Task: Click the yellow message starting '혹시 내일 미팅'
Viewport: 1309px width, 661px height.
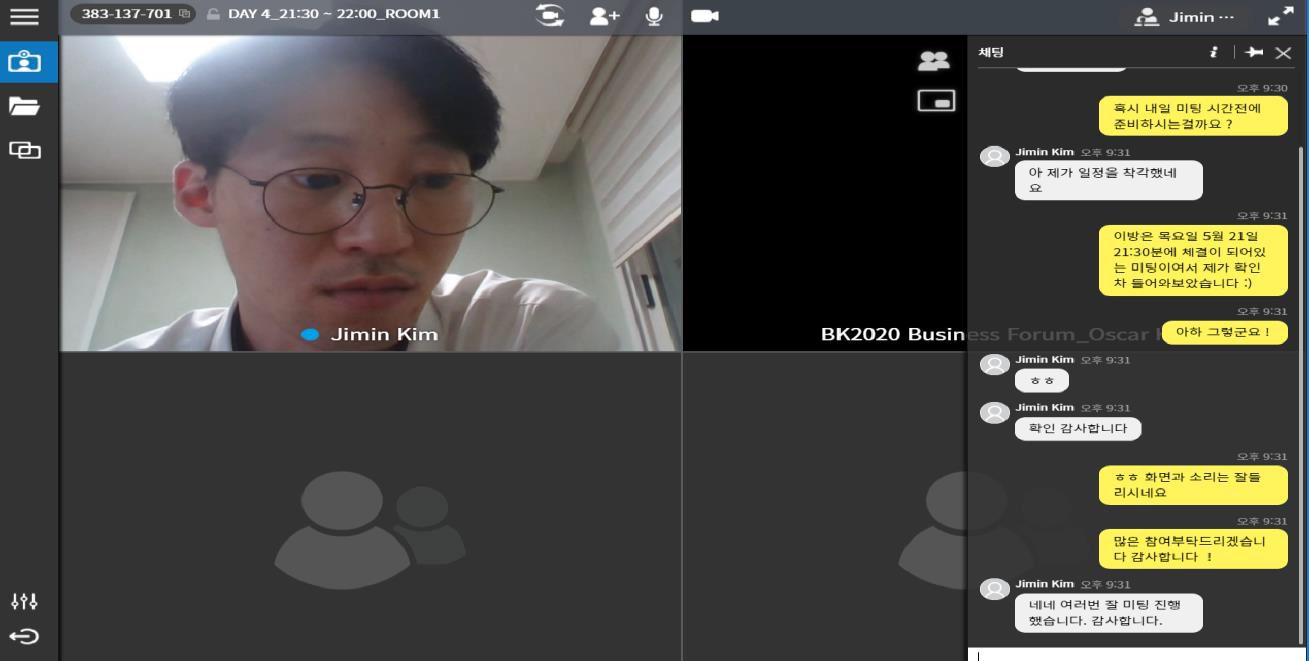Action: 1193,116
